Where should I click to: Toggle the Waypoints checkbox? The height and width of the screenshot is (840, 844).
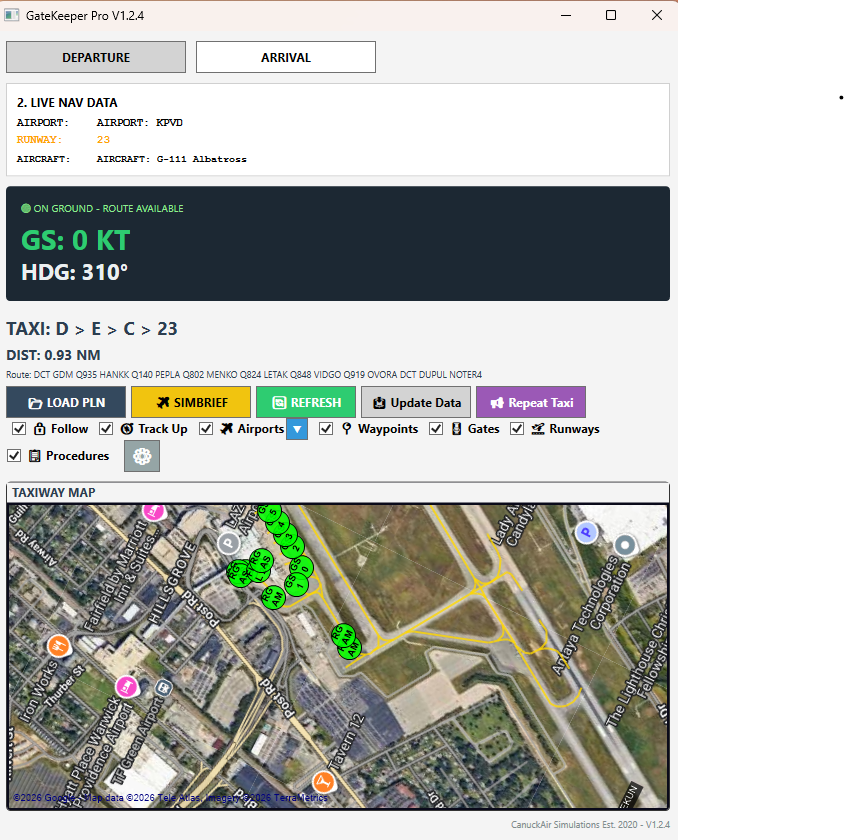[326, 429]
